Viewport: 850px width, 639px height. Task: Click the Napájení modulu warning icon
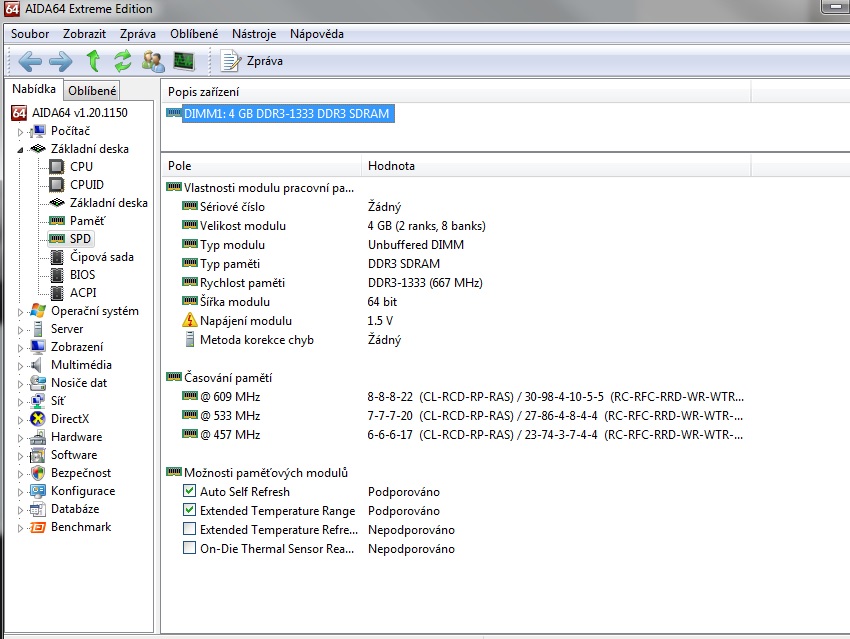190,320
